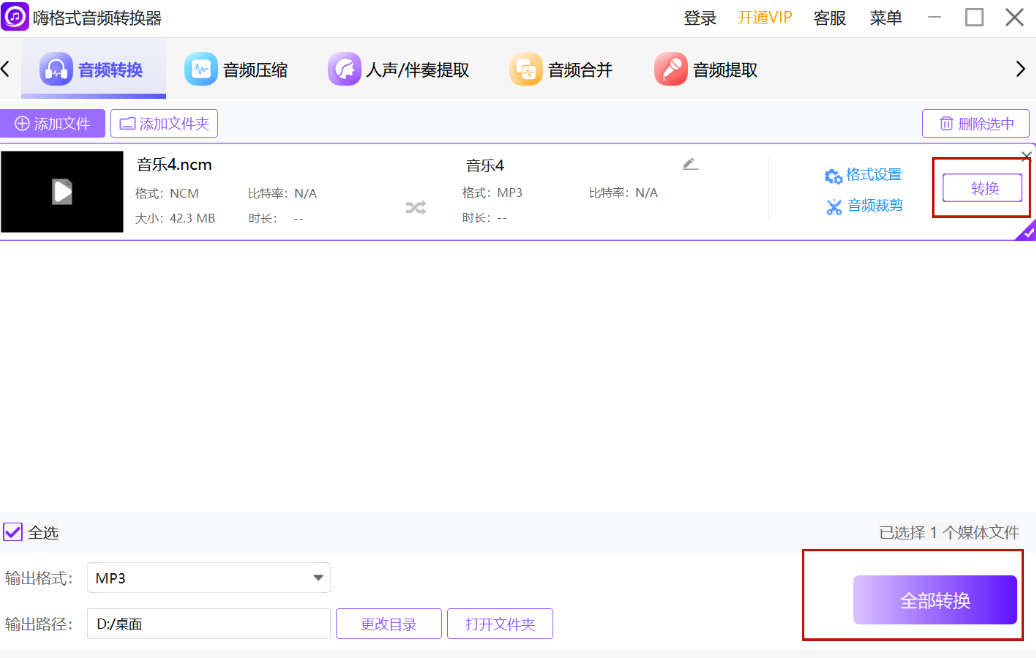Viewport: 1036px width, 658px height.
Task: Open the 人声/伴奏提取 feature icon
Action: pyautogui.click(x=345, y=68)
